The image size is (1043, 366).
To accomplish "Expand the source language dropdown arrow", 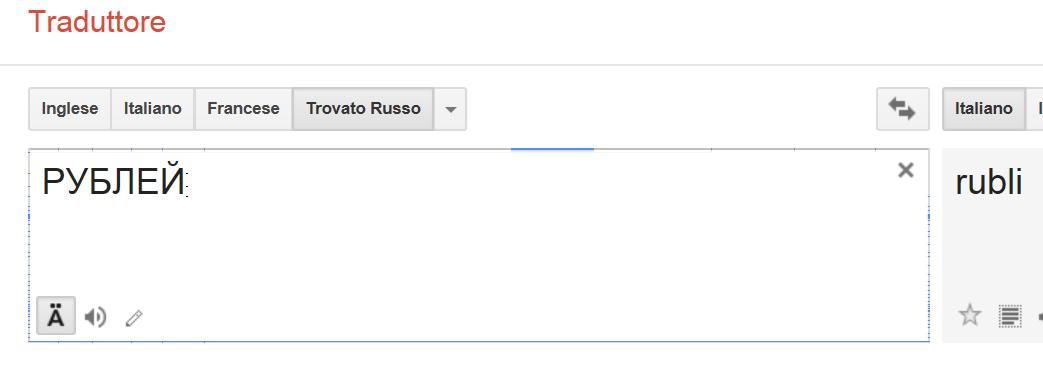I will pos(450,108).
